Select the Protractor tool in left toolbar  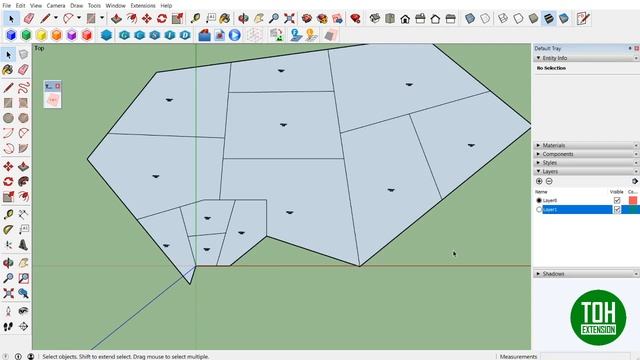[8, 229]
